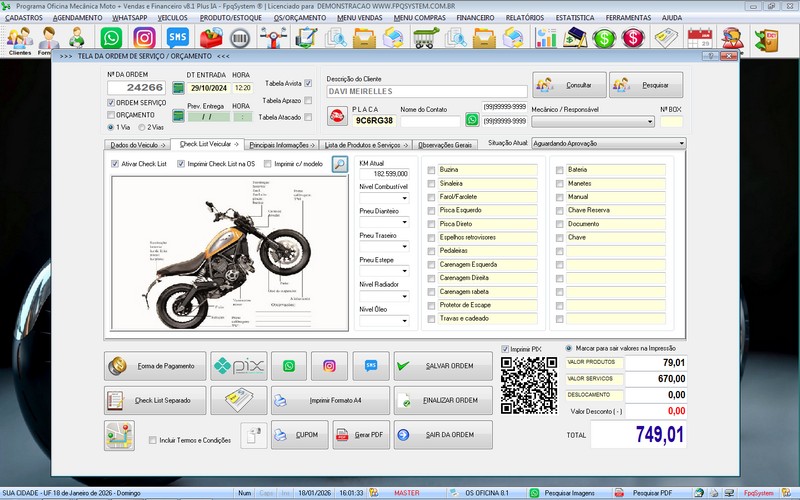Expand the Situação Atual dropdown
This screenshot has height=500, width=800.
coord(681,144)
